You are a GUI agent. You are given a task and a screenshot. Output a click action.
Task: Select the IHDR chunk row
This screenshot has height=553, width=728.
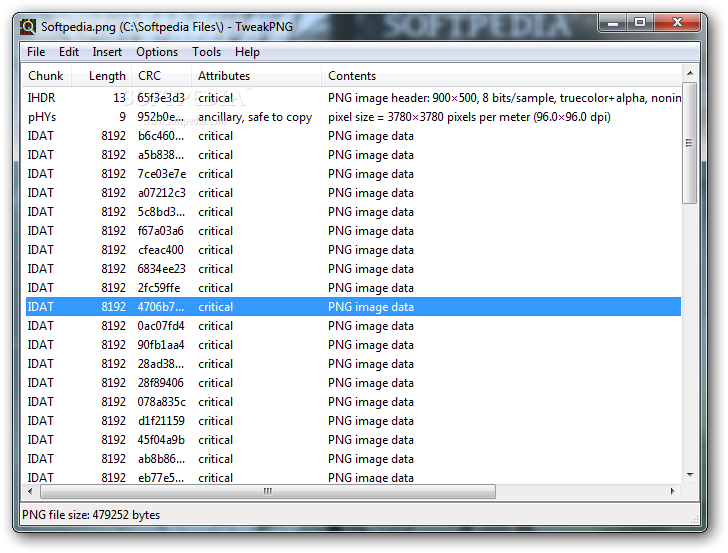(353, 98)
